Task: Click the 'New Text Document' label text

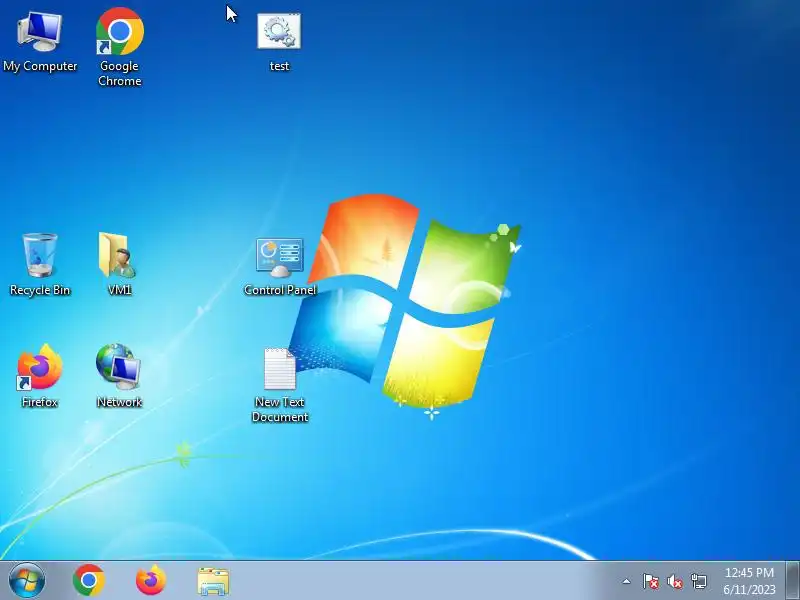Action: pos(280,409)
